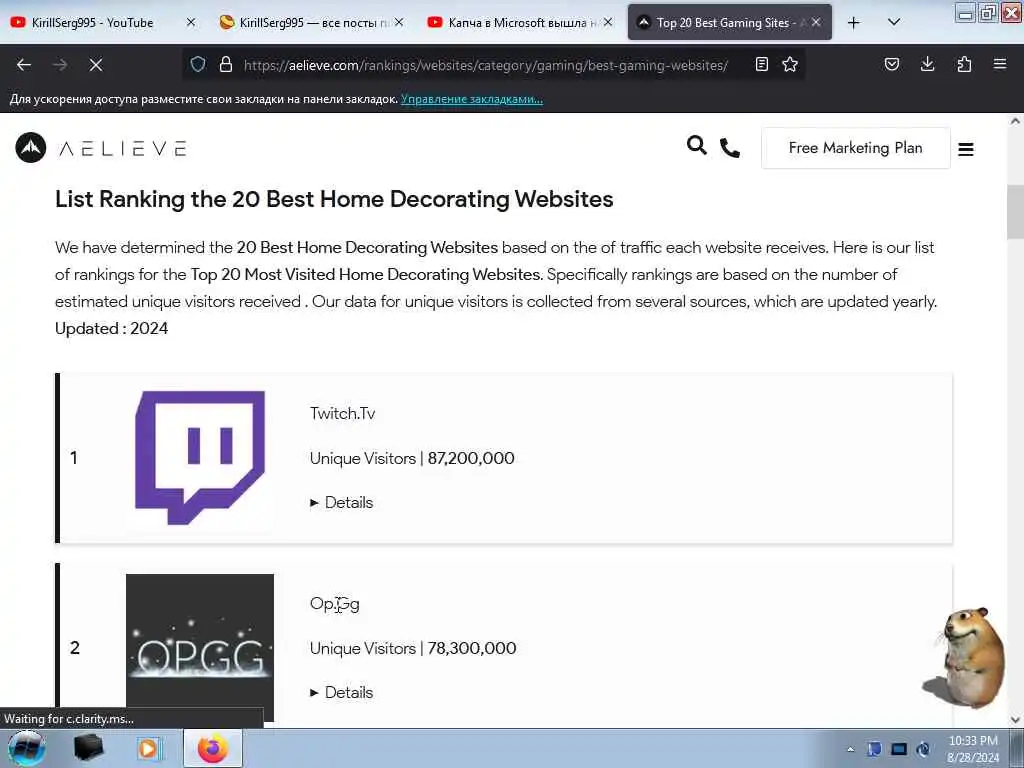
Task: Switch to KirillSerg995 все посты tab
Action: pos(306,23)
